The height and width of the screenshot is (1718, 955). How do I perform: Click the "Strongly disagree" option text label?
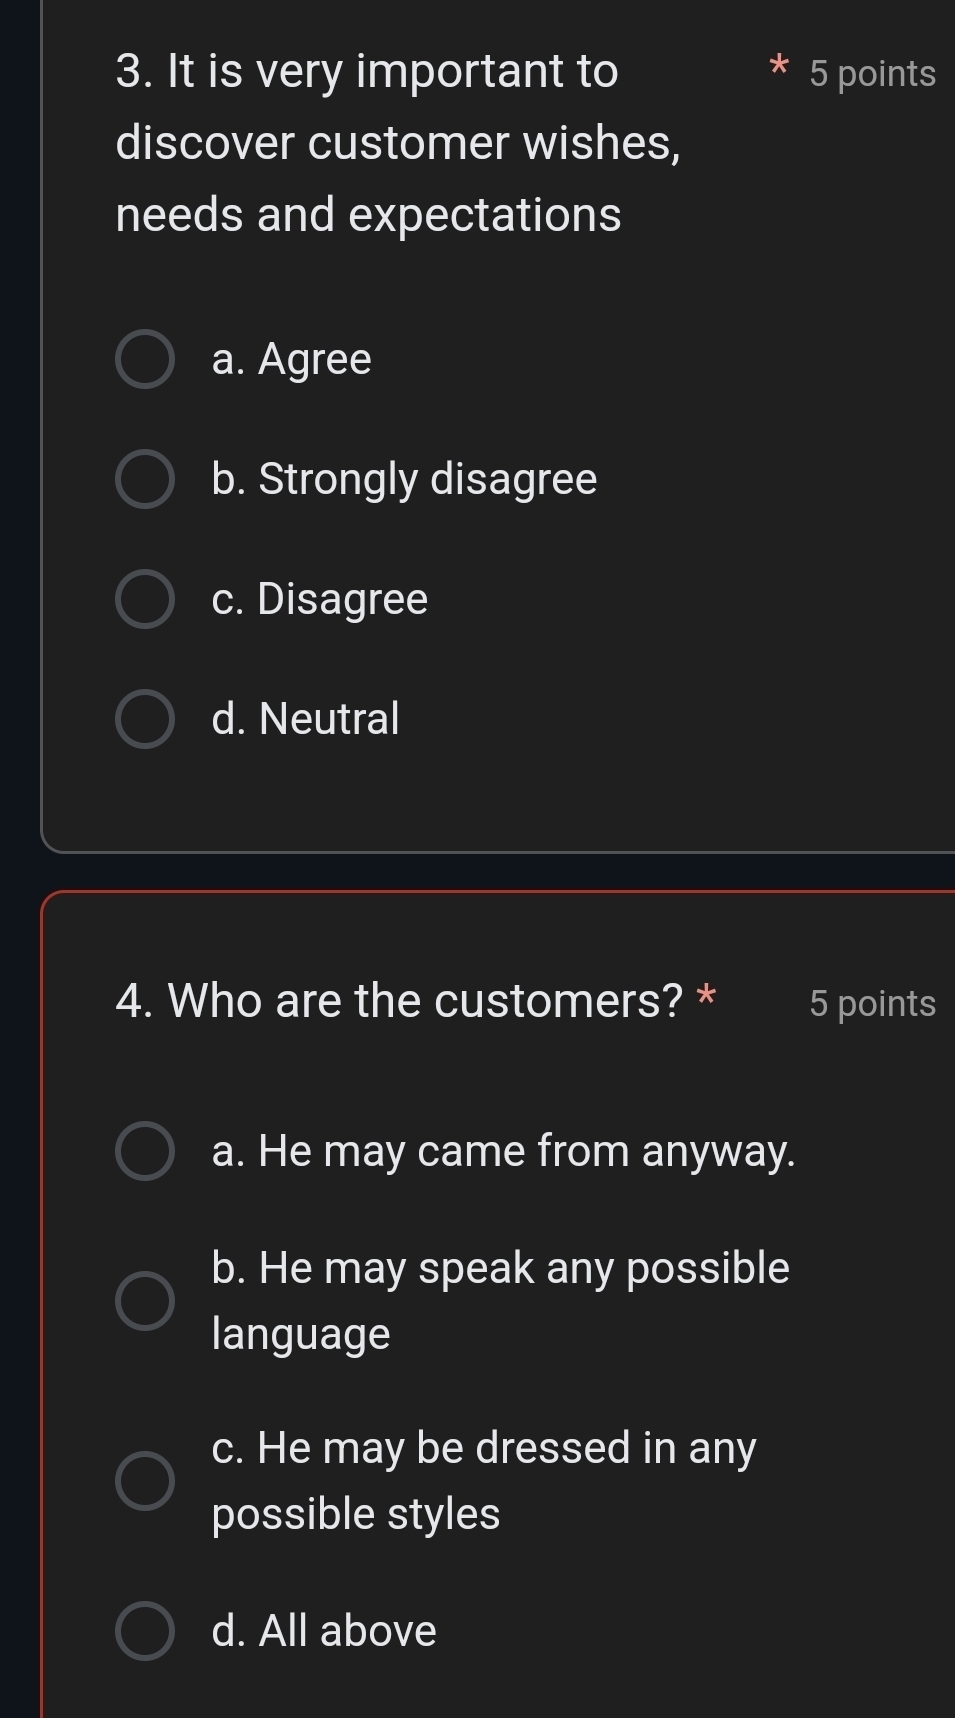(404, 480)
